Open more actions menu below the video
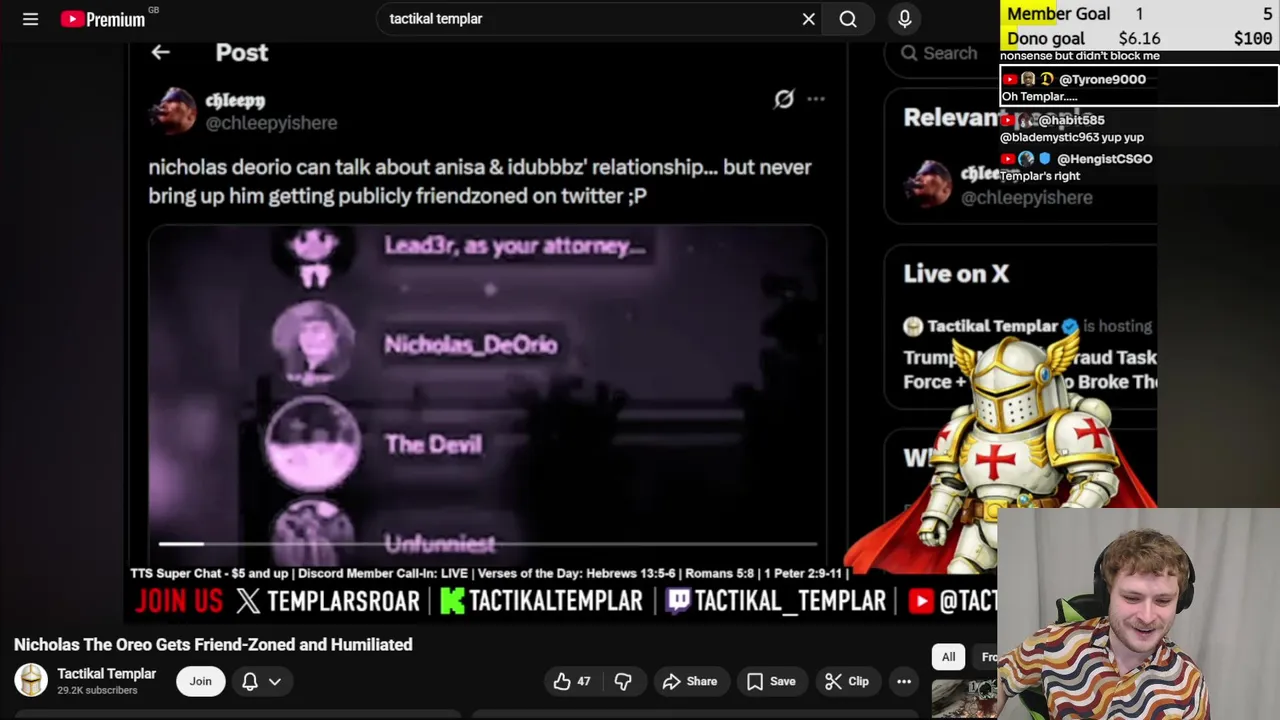 [x=904, y=681]
